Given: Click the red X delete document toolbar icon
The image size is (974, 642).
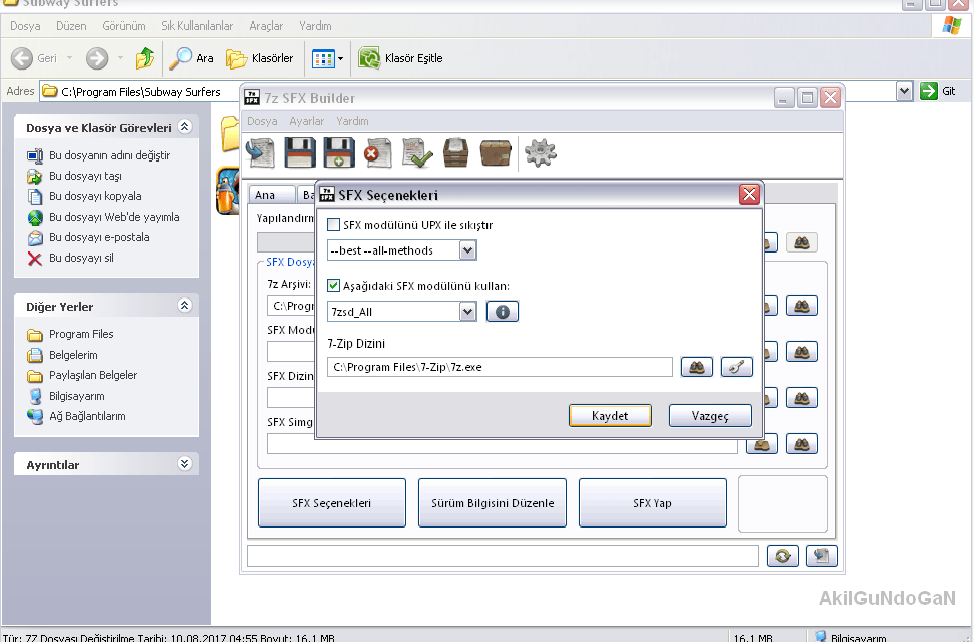Looking at the screenshot, I should [378, 153].
